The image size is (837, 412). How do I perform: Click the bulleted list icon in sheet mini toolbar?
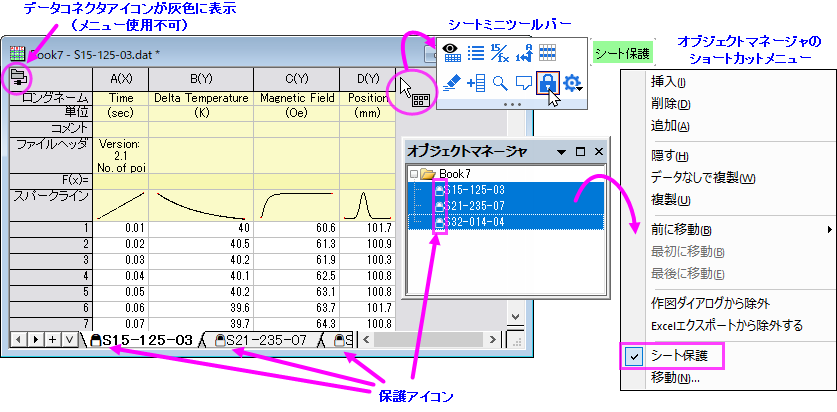click(476, 52)
